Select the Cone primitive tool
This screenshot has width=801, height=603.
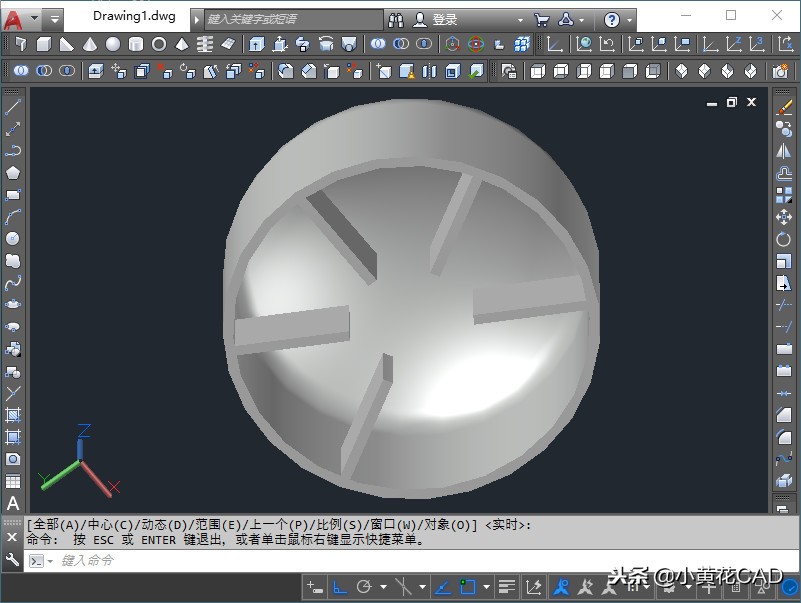coord(90,44)
